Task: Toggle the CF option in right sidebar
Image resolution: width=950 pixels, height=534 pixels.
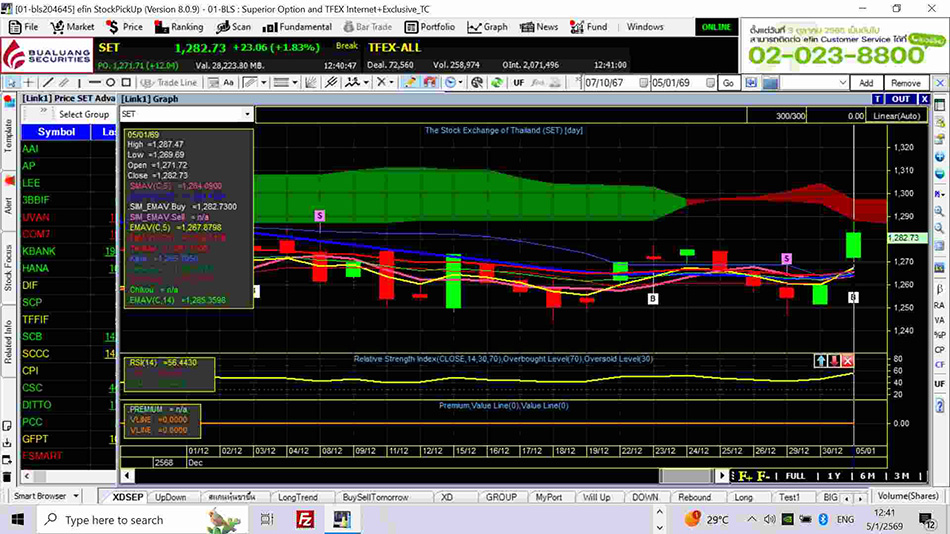Action: pos(939,365)
